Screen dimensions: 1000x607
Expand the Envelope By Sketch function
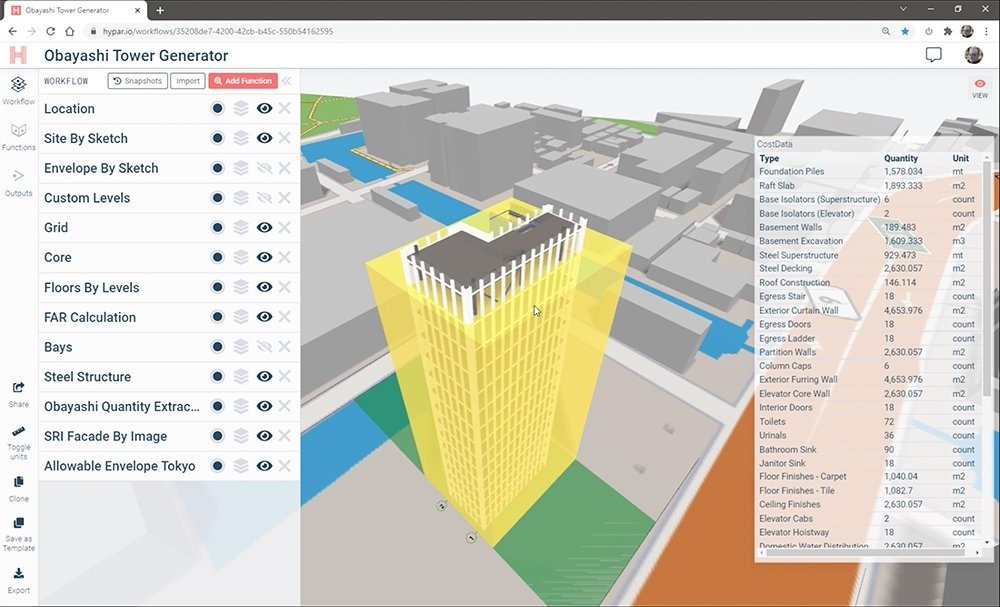(x=101, y=168)
